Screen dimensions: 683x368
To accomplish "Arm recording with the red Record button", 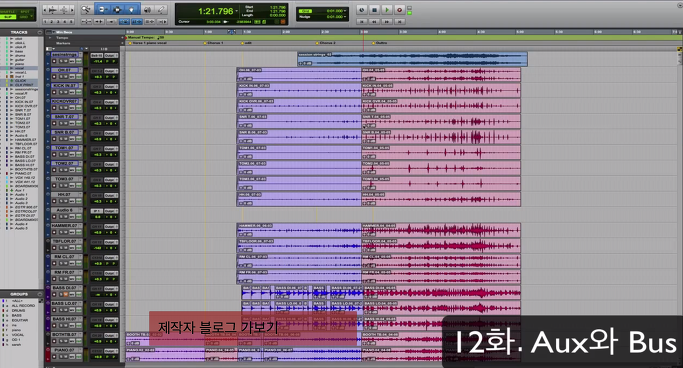I will point(399,10).
